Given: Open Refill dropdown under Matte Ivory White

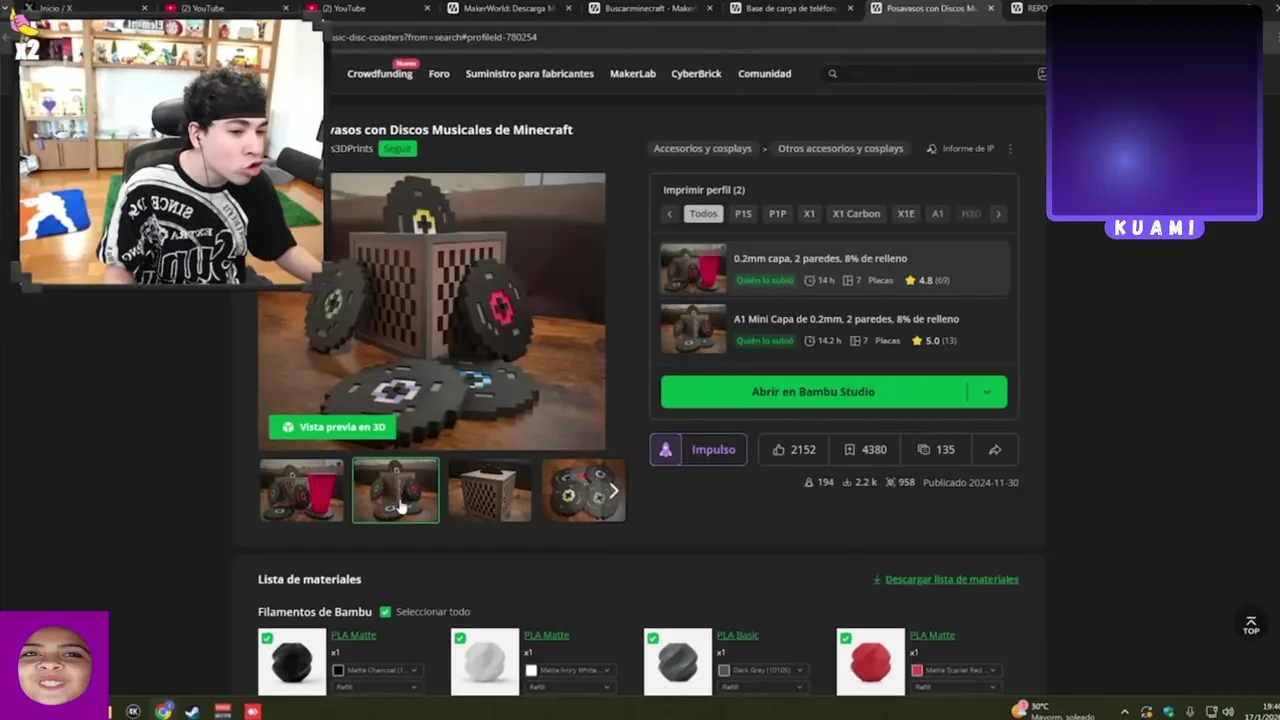Looking at the screenshot, I should click(x=569, y=687).
